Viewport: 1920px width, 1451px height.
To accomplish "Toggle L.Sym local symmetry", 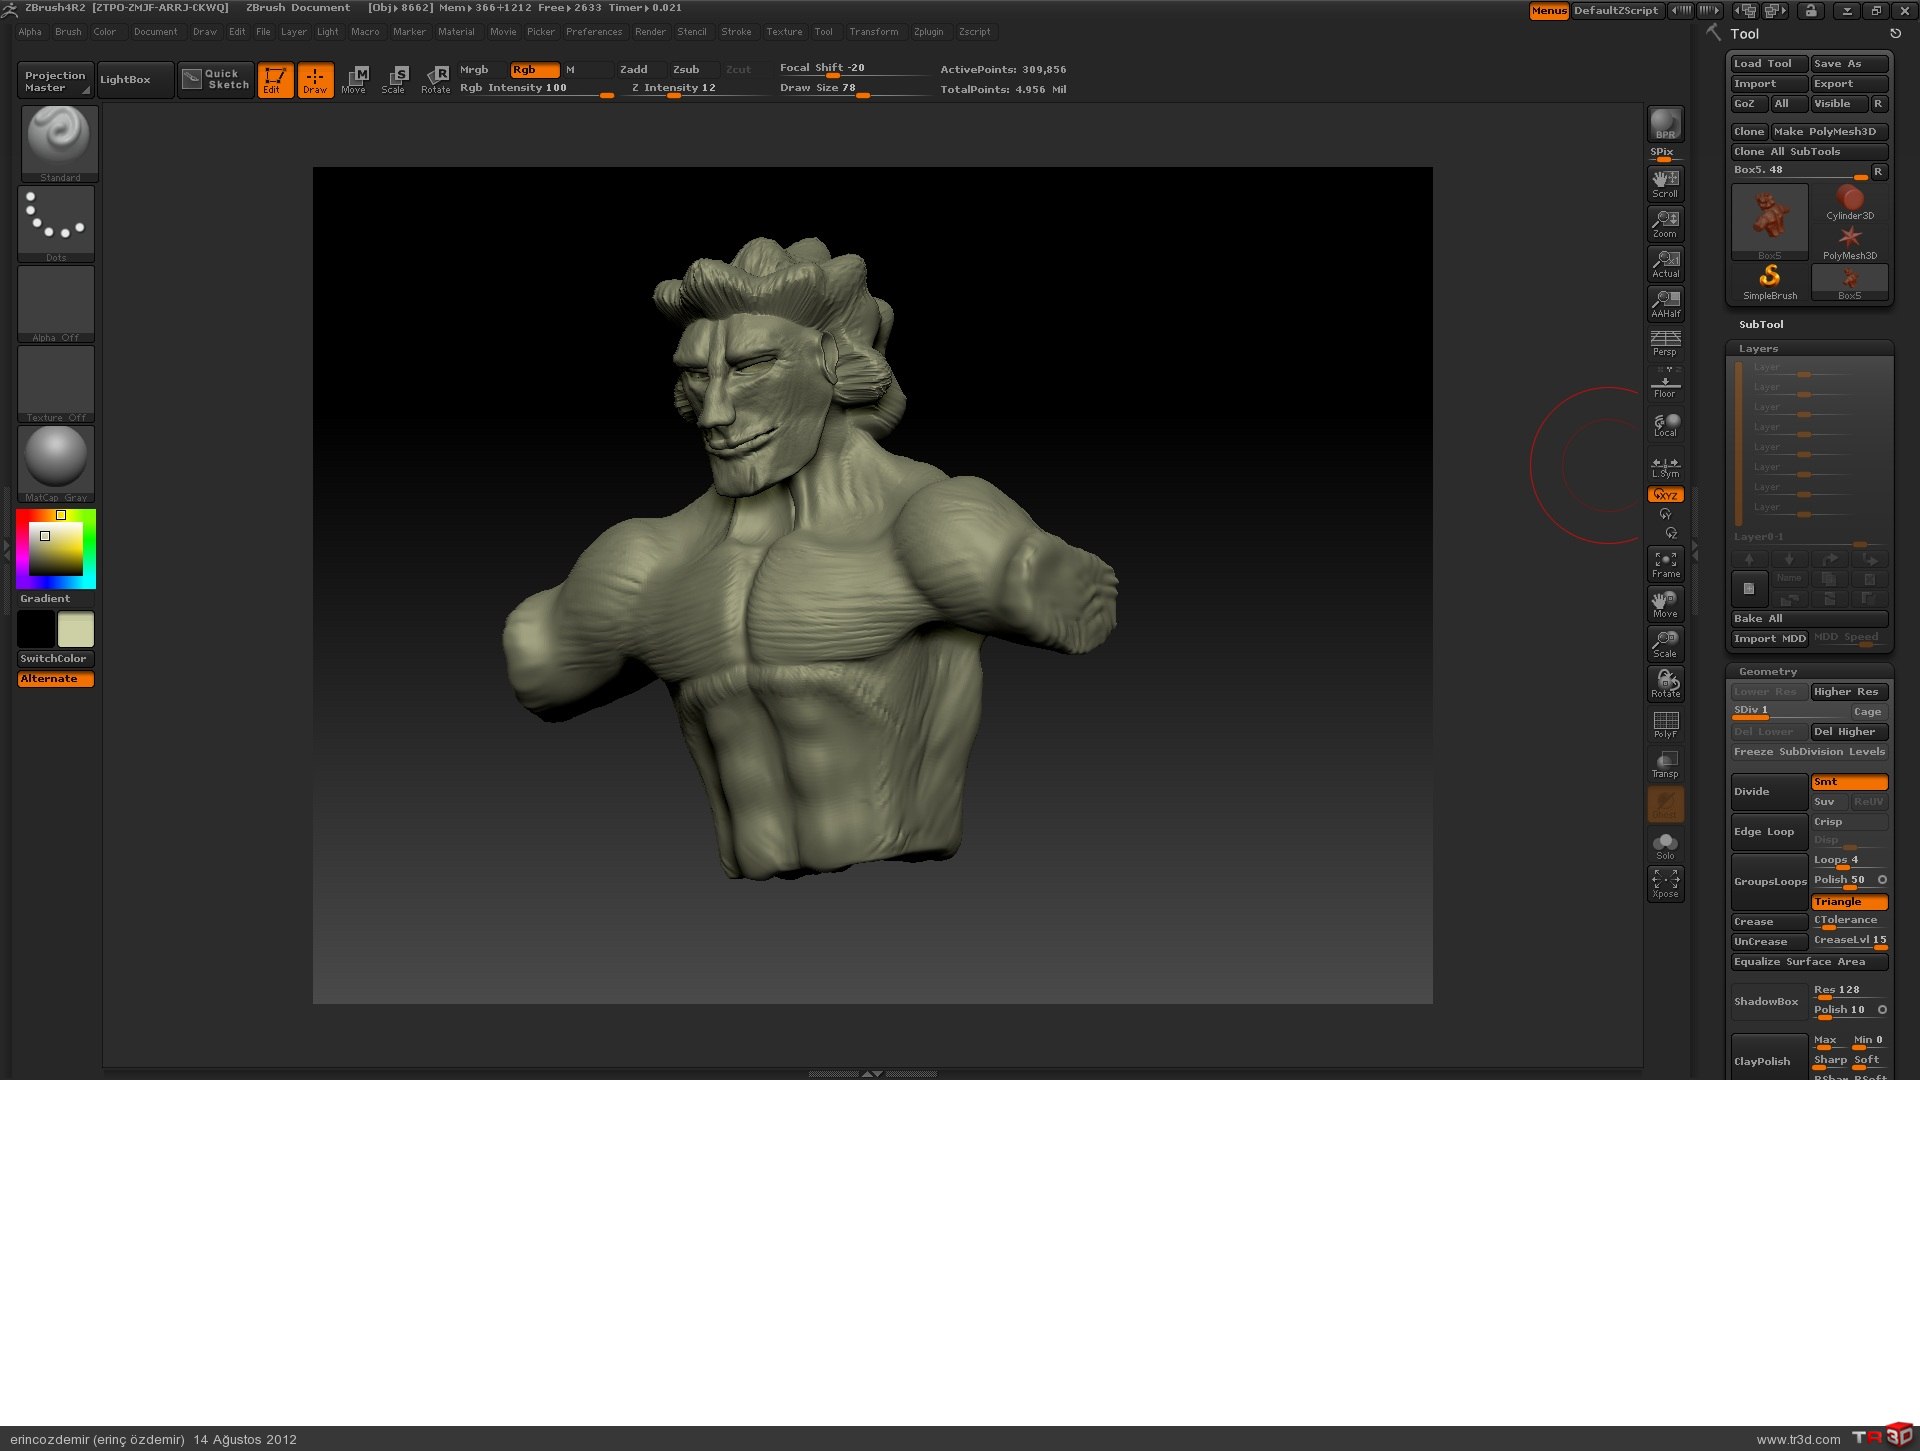I will pos(1665,466).
